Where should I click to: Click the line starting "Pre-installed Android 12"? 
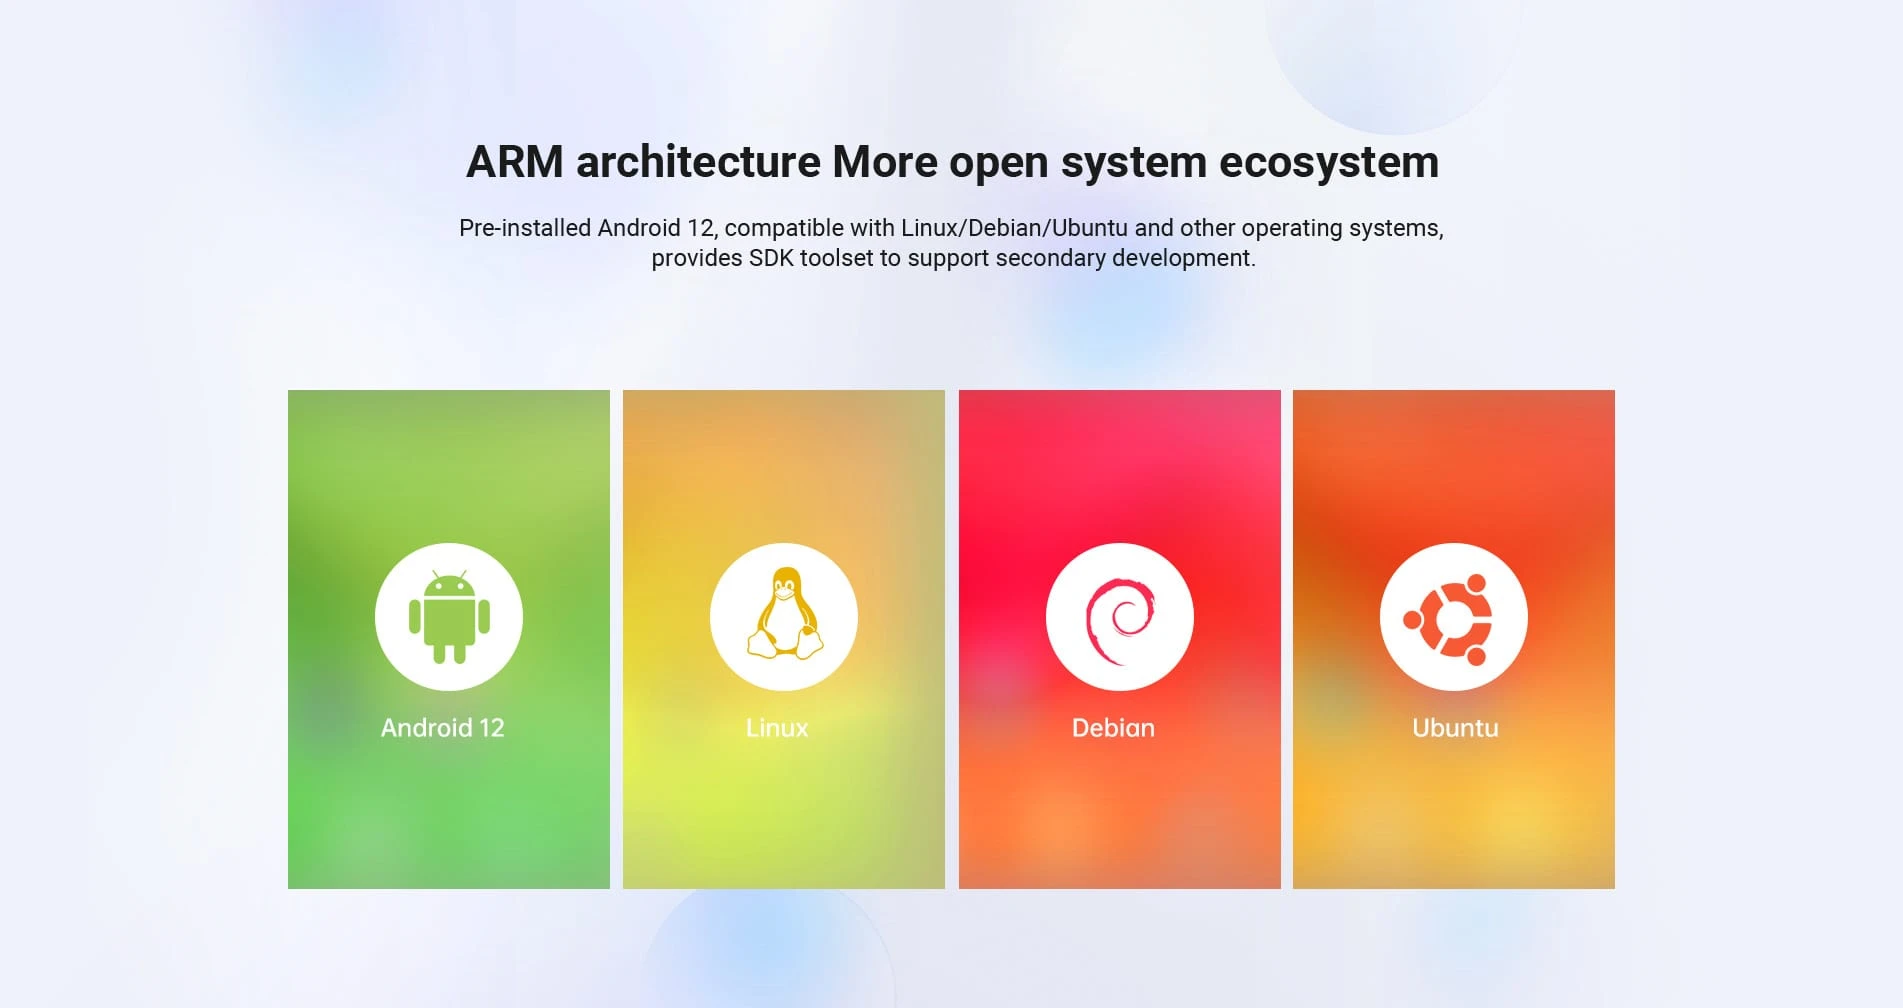(951, 228)
